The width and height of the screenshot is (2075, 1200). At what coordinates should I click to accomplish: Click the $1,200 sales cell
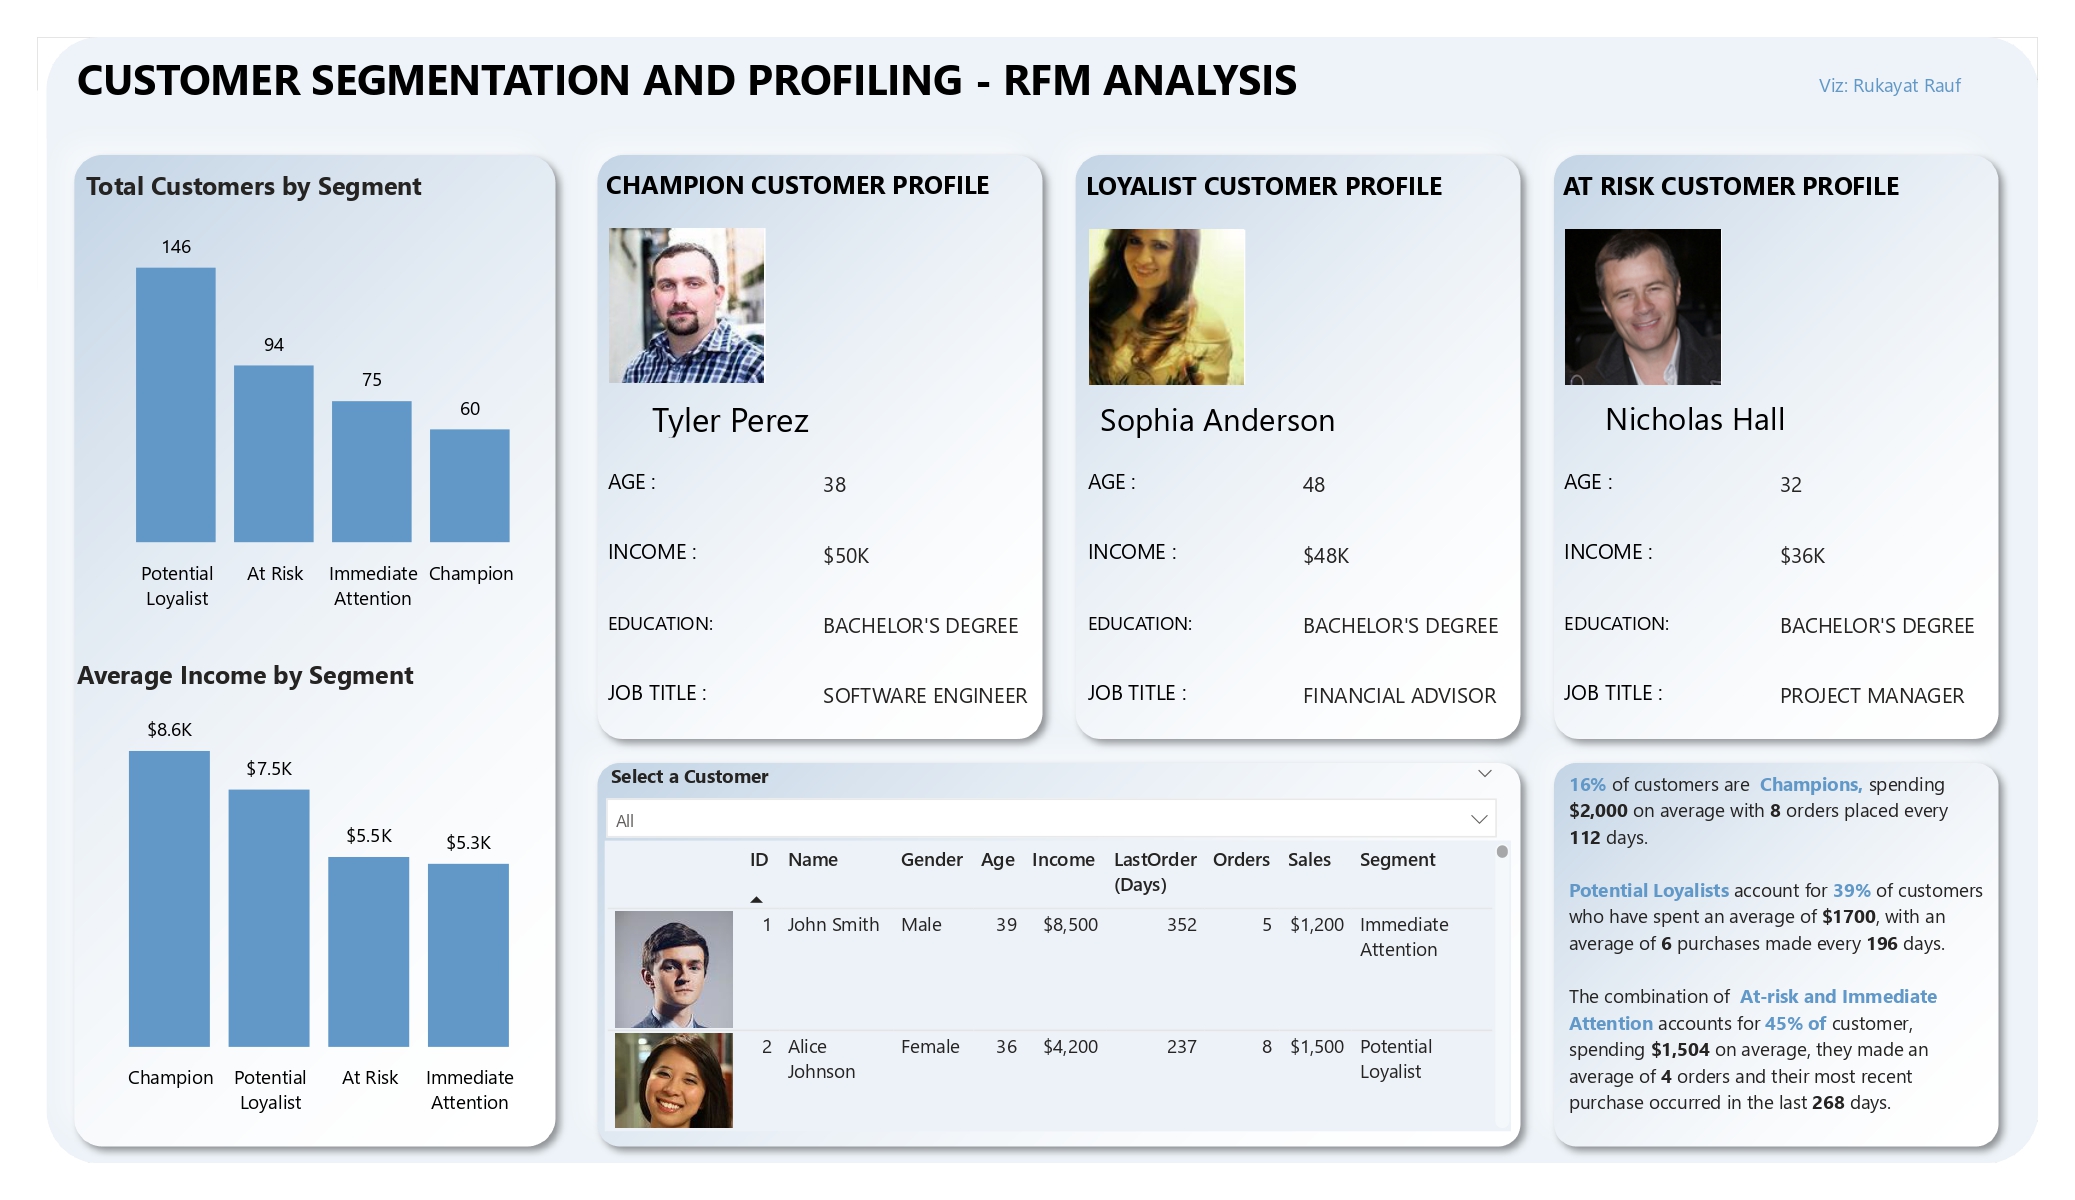tap(1317, 925)
